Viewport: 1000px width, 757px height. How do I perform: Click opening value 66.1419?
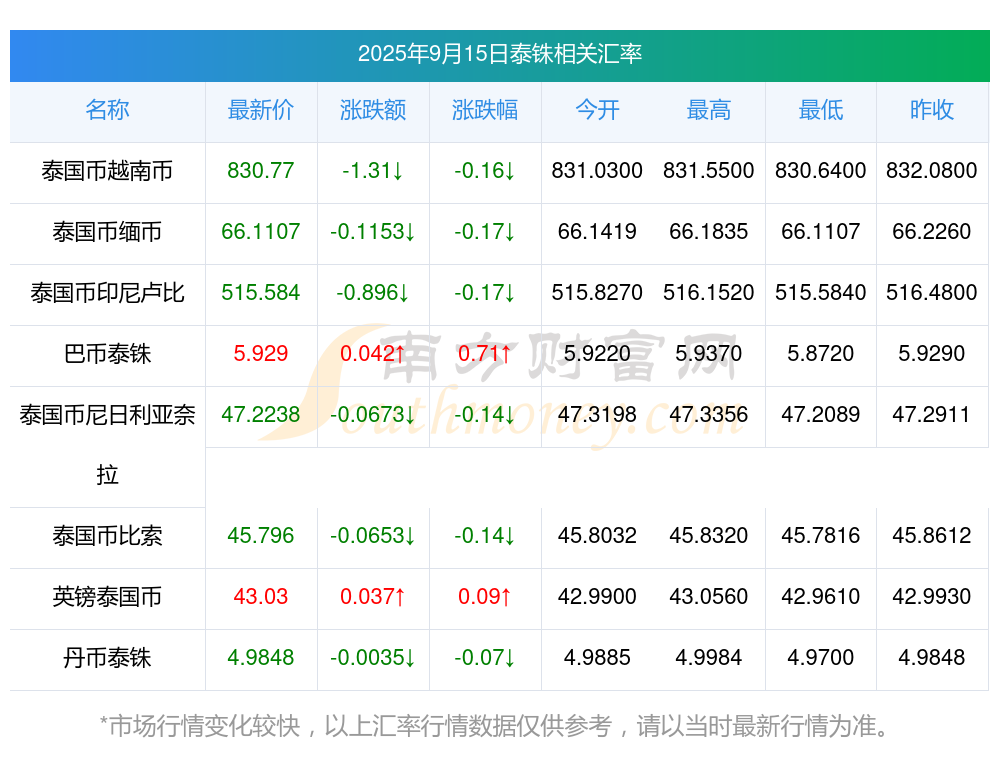(597, 232)
